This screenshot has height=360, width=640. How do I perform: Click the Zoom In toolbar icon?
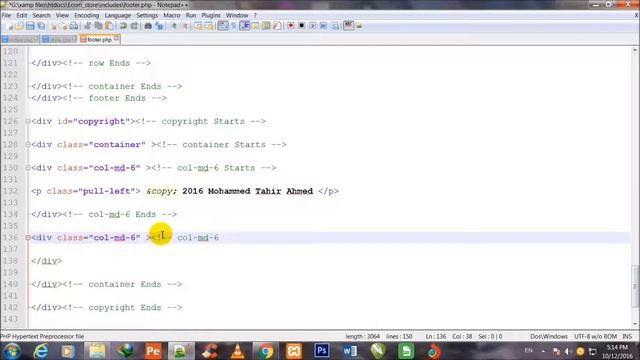[x=174, y=26]
